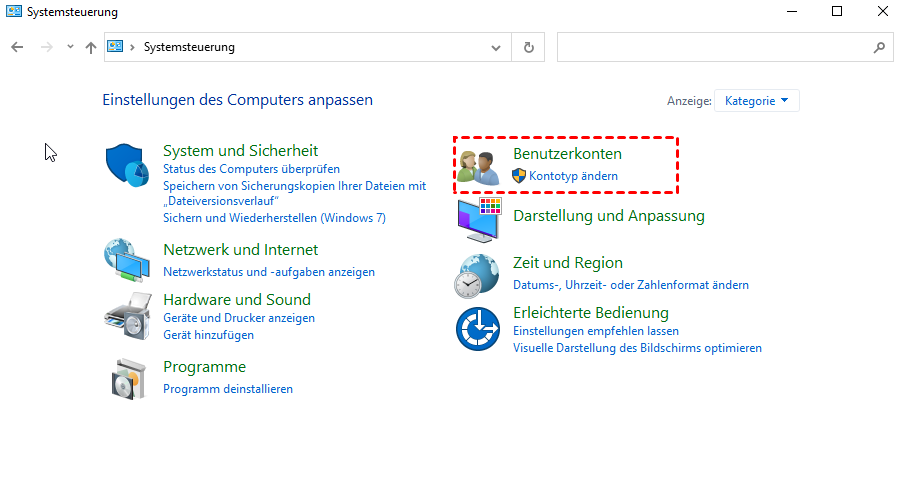Screen dimensions: 901x485
Task: Refresh the Systemsteuerung view
Action: [529, 47]
